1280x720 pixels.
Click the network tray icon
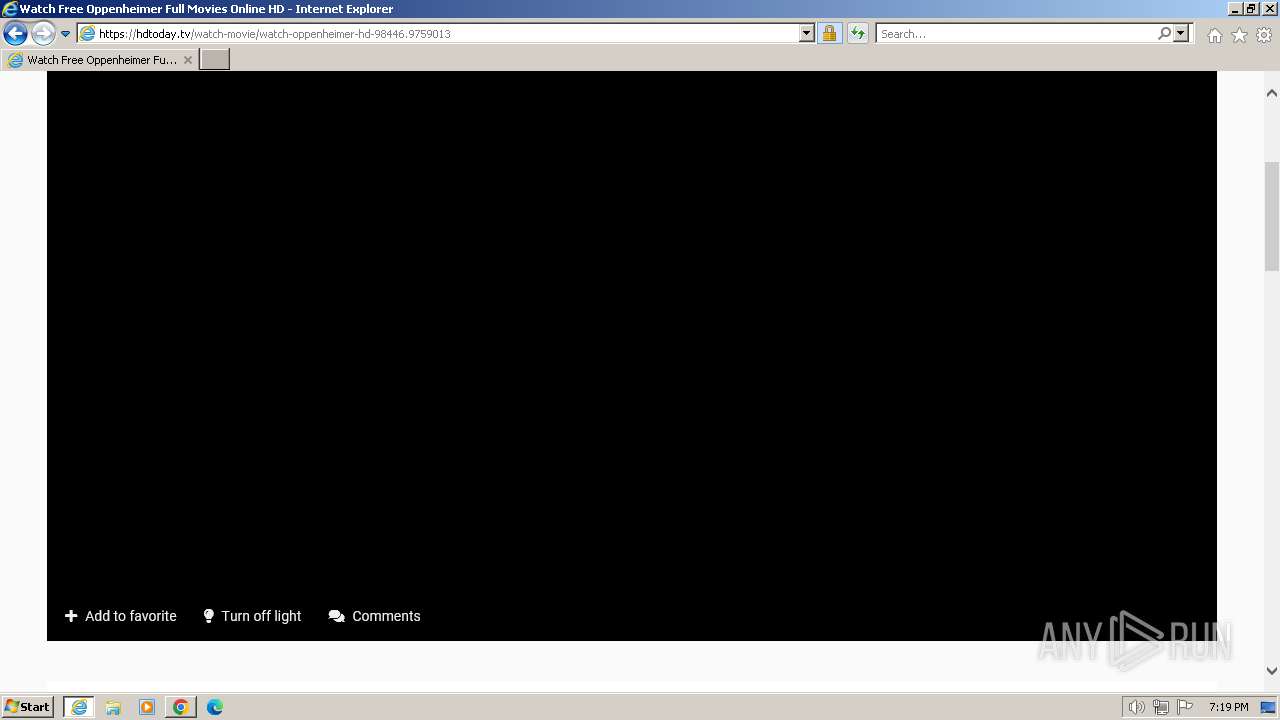[1161, 707]
